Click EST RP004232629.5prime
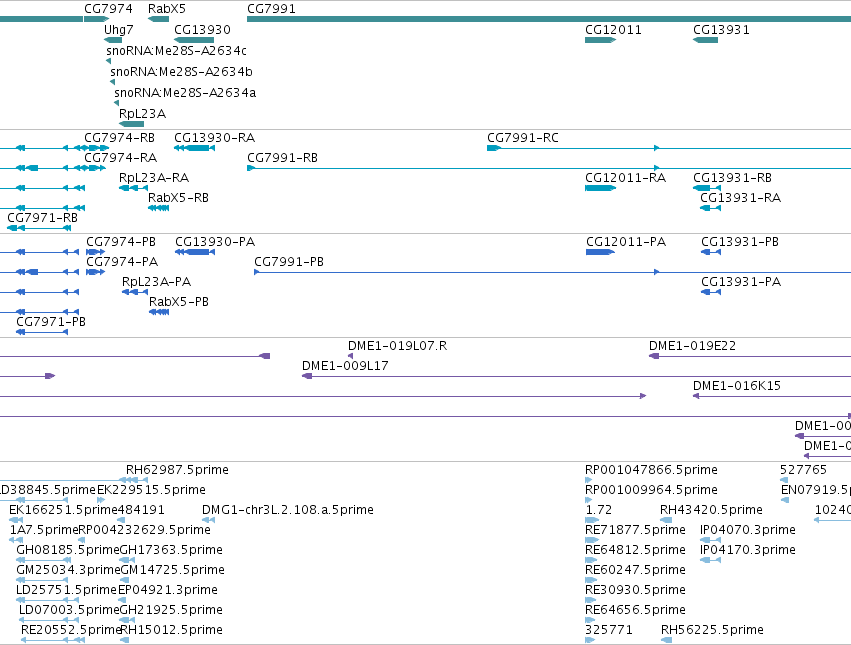The image size is (851, 645). click(x=144, y=529)
